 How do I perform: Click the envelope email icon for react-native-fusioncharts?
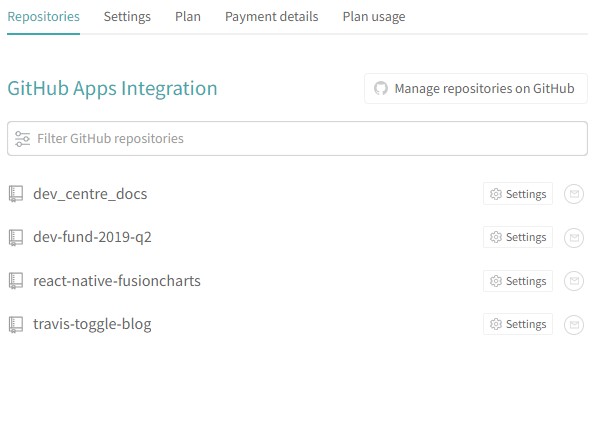574,281
